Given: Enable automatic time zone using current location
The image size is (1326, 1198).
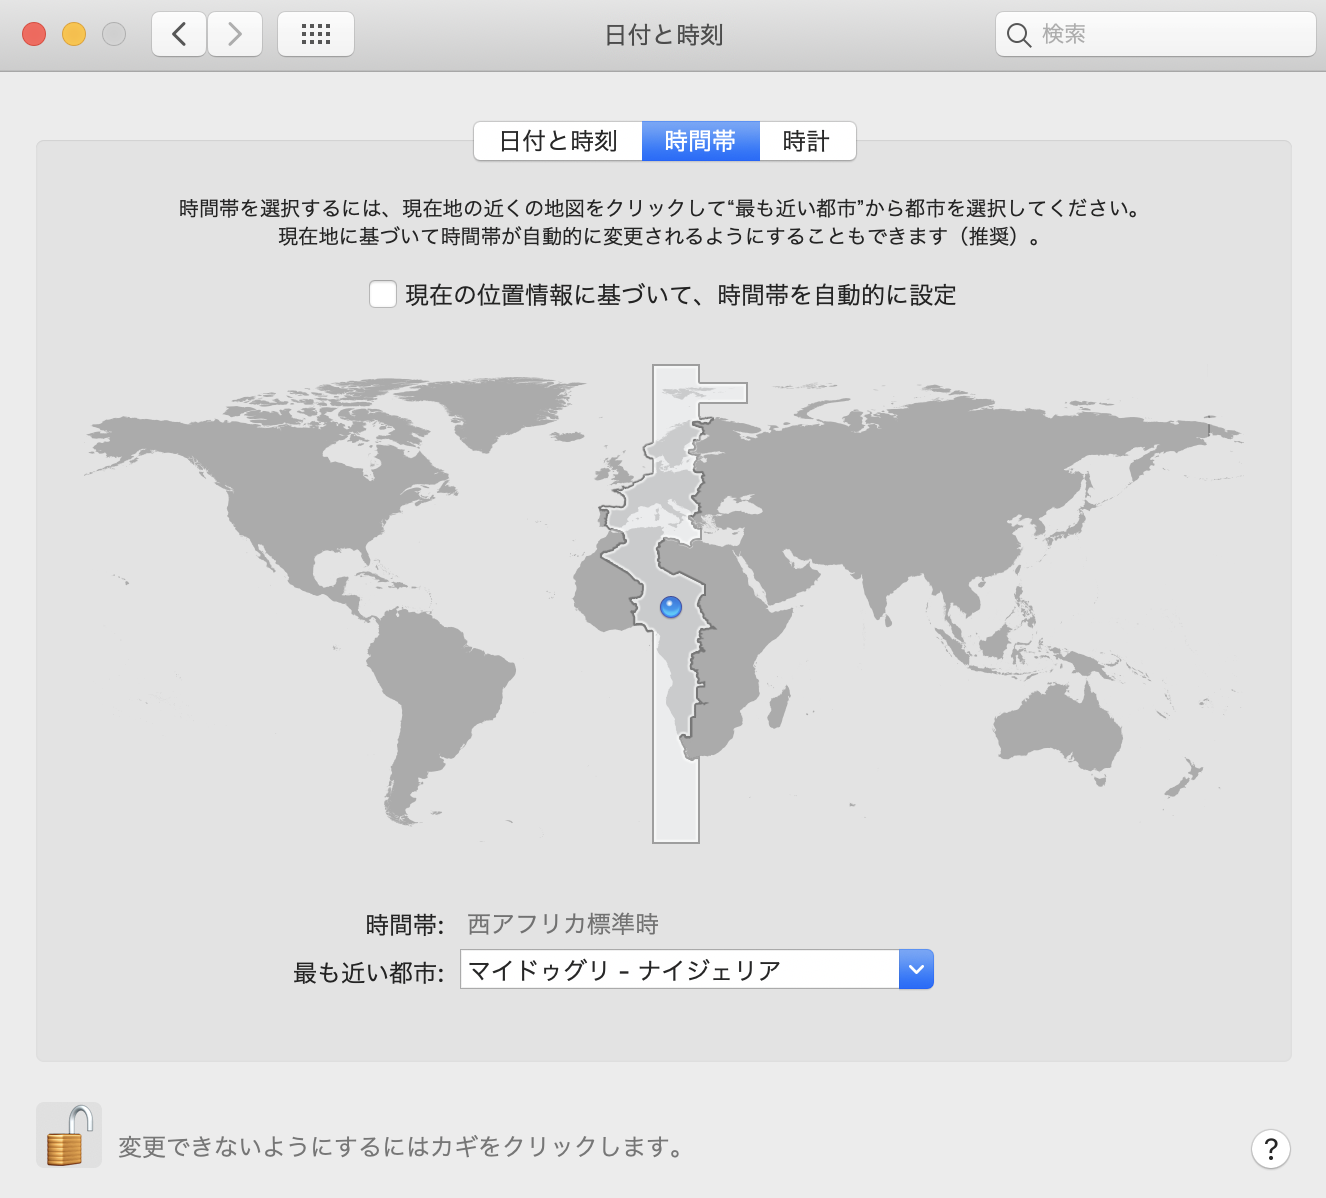Looking at the screenshot, I should [x=383, y=294].
